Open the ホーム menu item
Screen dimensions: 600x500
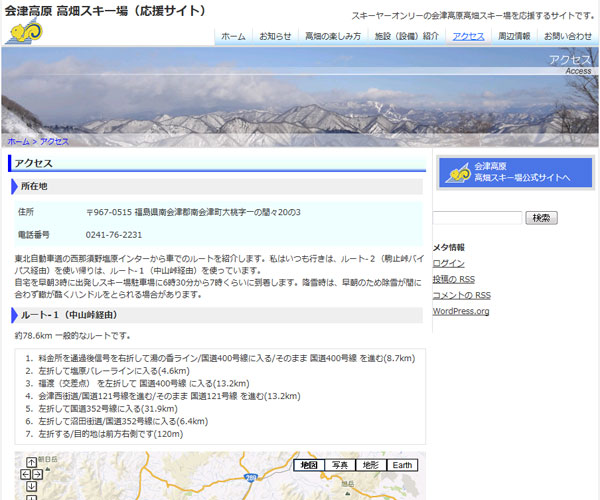[x=233, y=36]
